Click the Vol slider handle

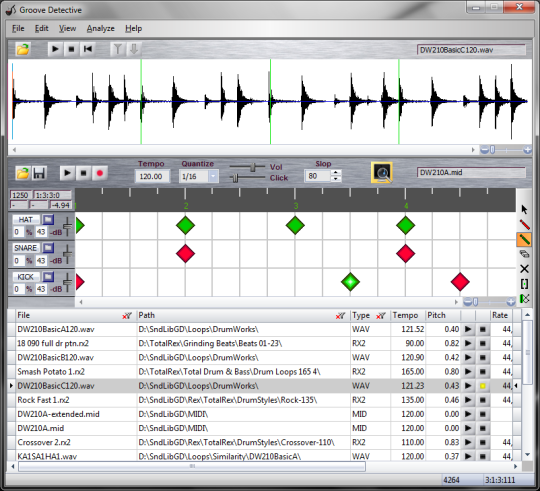tap(253, 167)
